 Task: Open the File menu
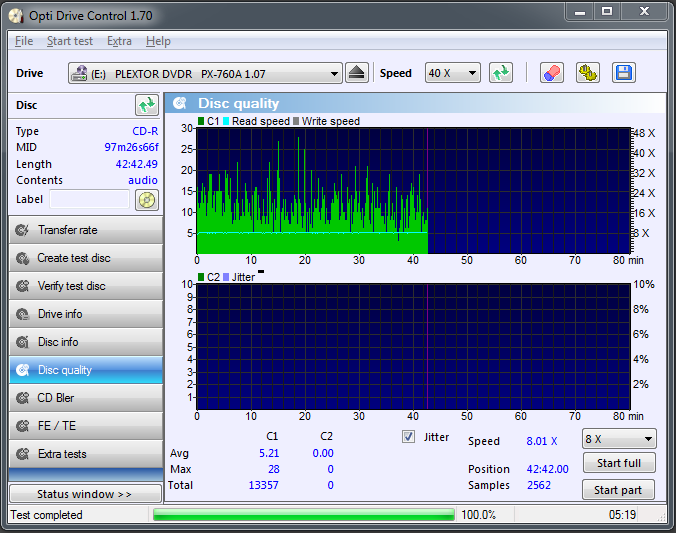click(x=24, y=41)
